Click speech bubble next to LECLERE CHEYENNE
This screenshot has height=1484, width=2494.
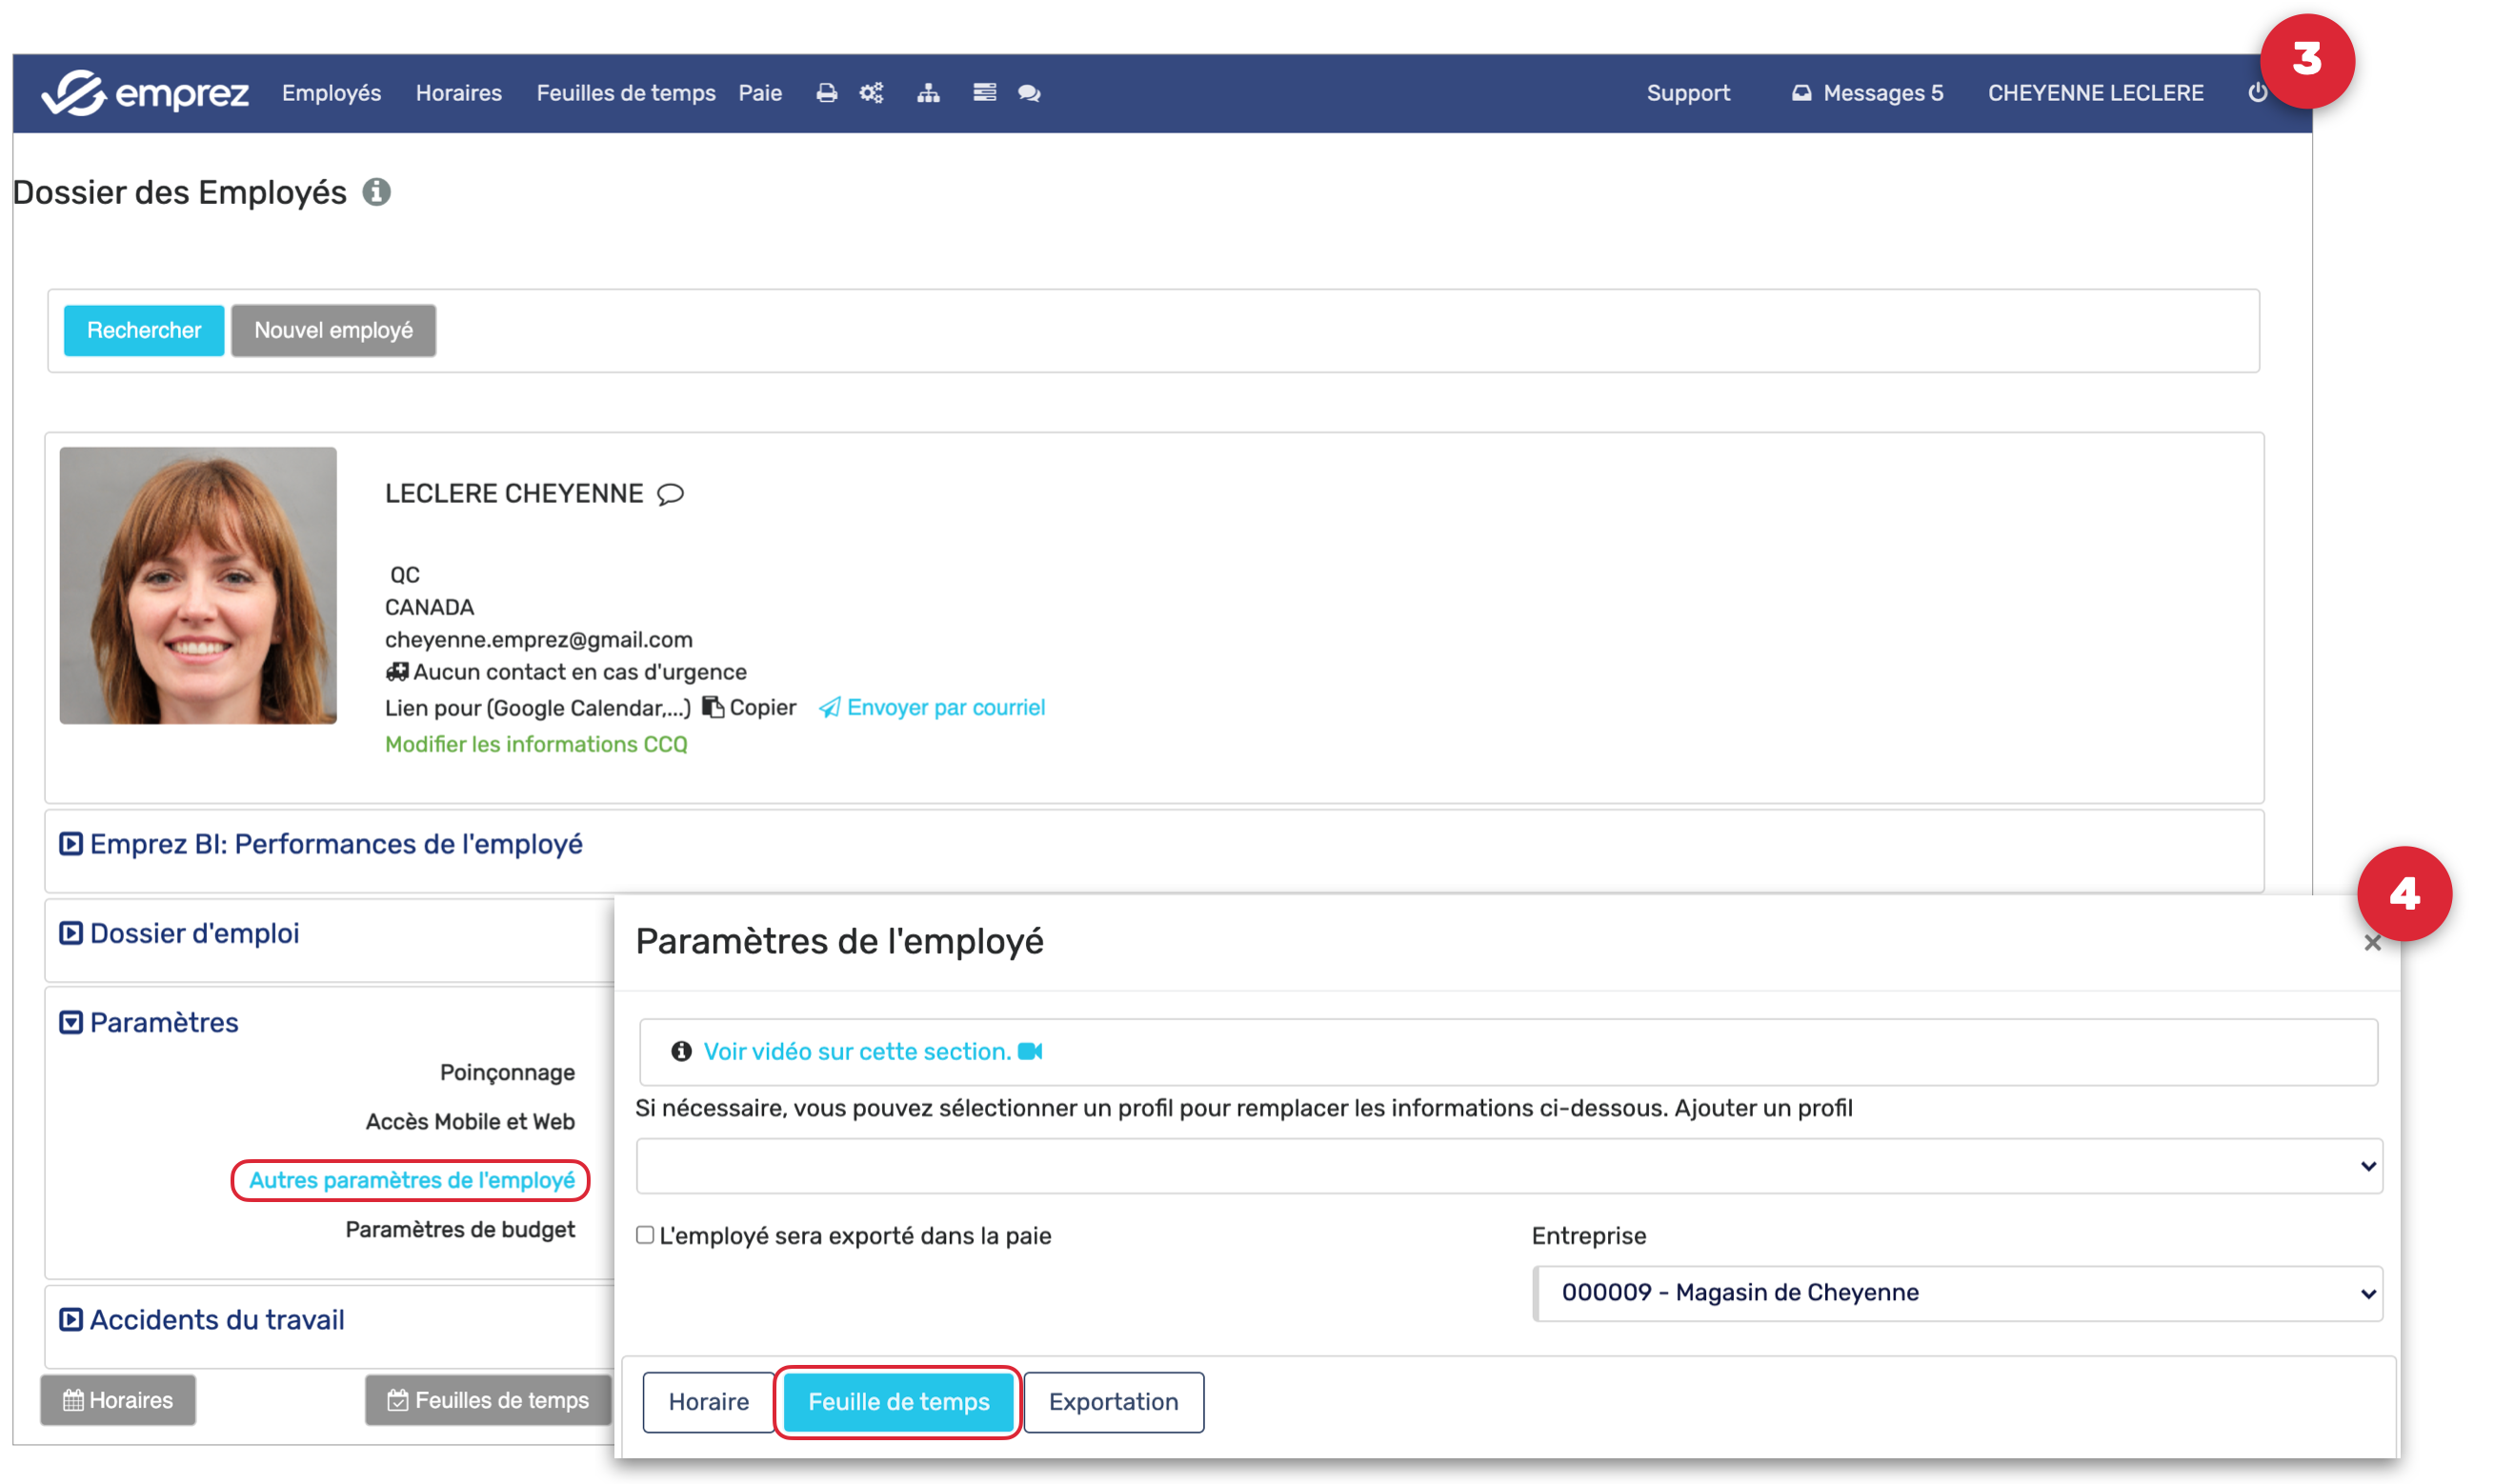[x=670, y=494]
